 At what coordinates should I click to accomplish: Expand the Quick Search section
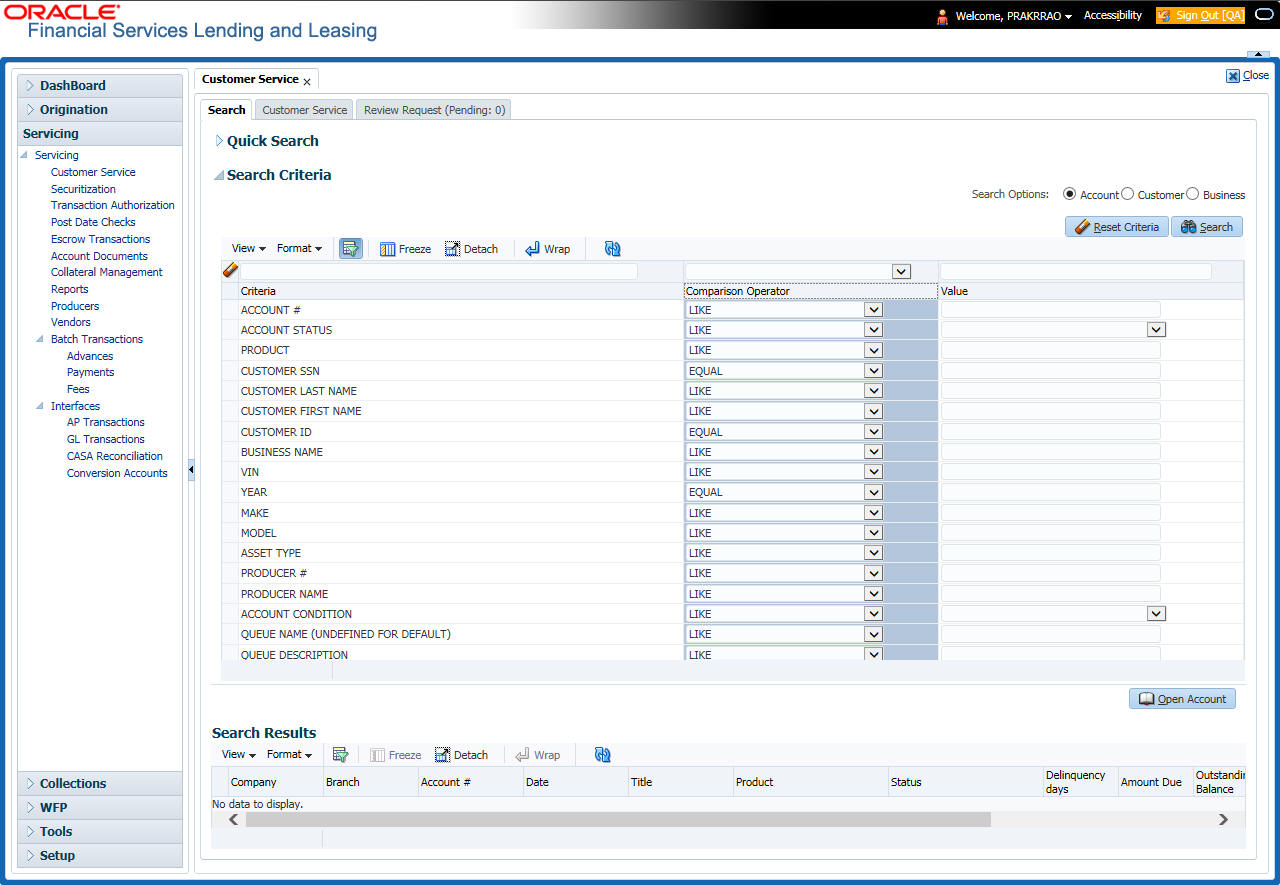click(x=220, y=141)
